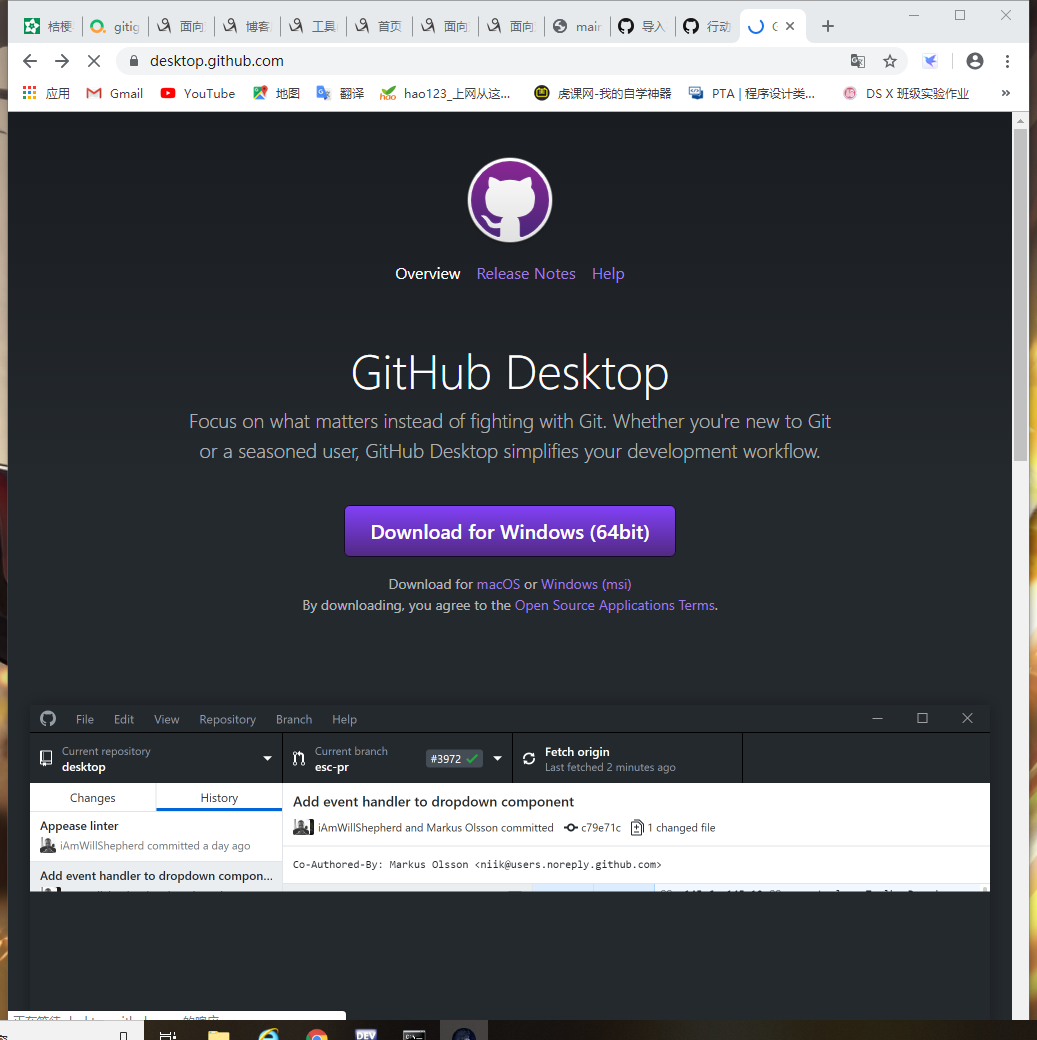This screenshot has height=1040, width=1037.
Task: Open the PTA 程序设计类 bookmark
Action: pos(751,94)
